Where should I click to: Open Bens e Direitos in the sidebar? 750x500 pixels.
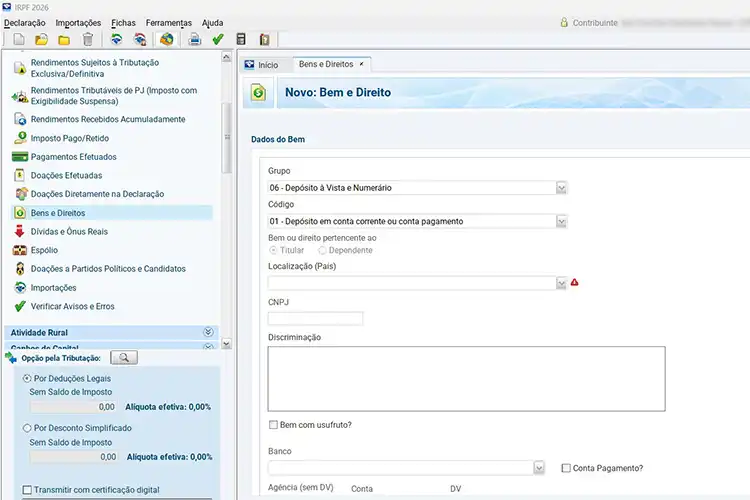(111, 212)
